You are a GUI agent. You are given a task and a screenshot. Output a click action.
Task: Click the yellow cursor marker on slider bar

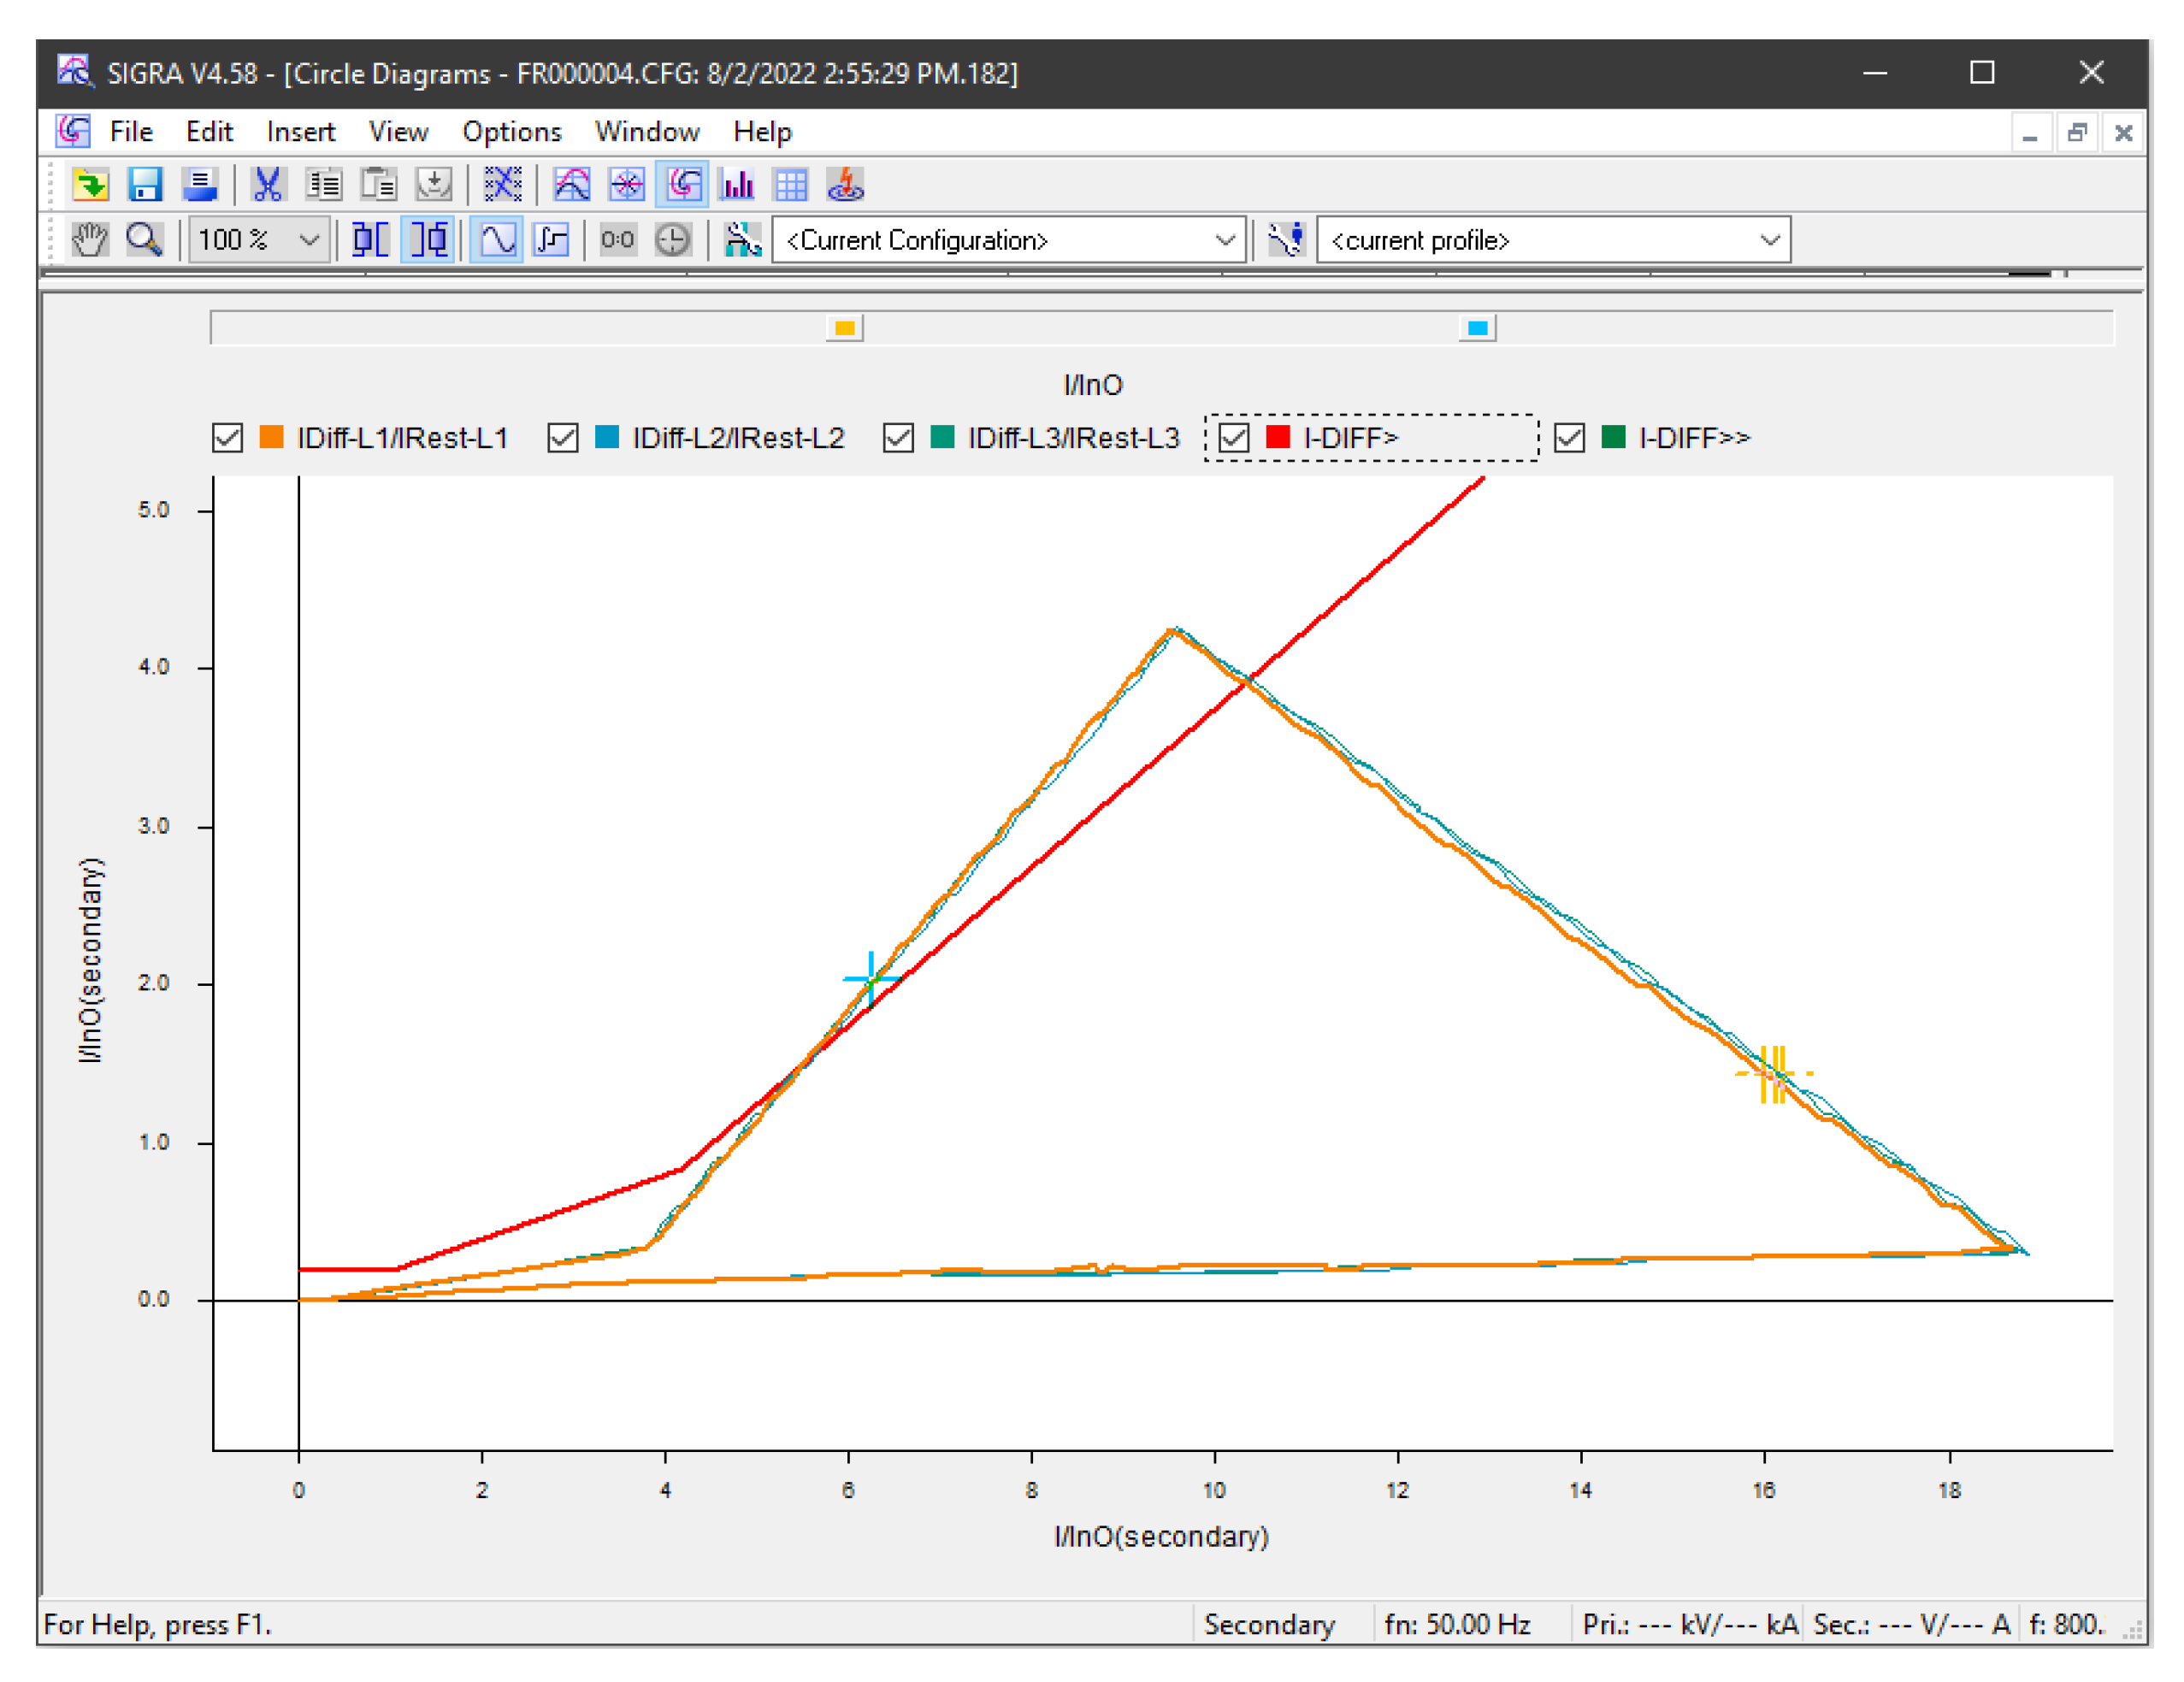(x=845, y=328)
